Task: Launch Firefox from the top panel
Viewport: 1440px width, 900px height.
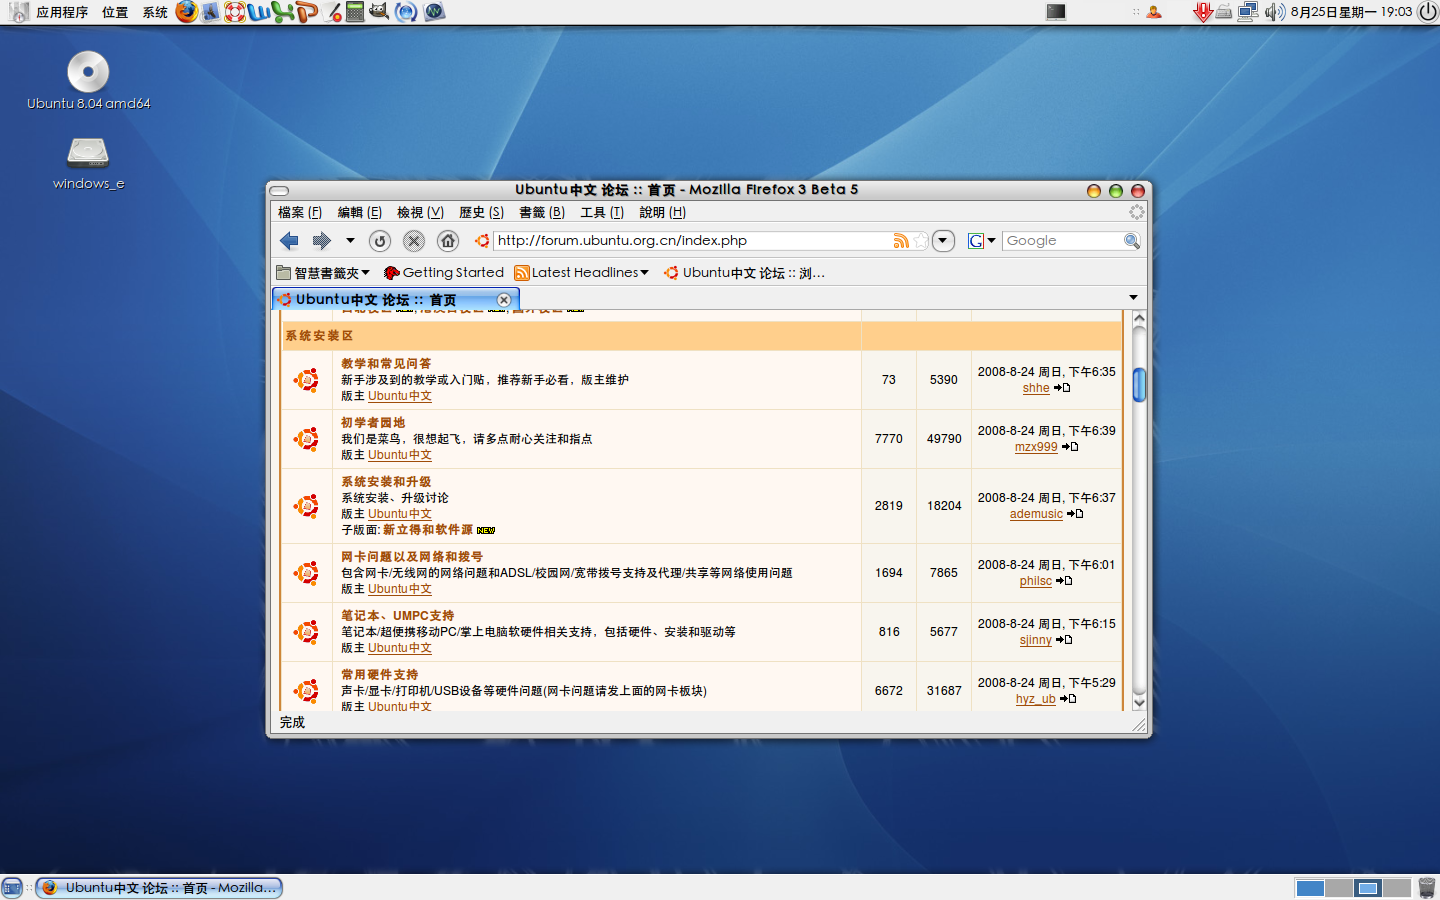Action: click(186, 12)
